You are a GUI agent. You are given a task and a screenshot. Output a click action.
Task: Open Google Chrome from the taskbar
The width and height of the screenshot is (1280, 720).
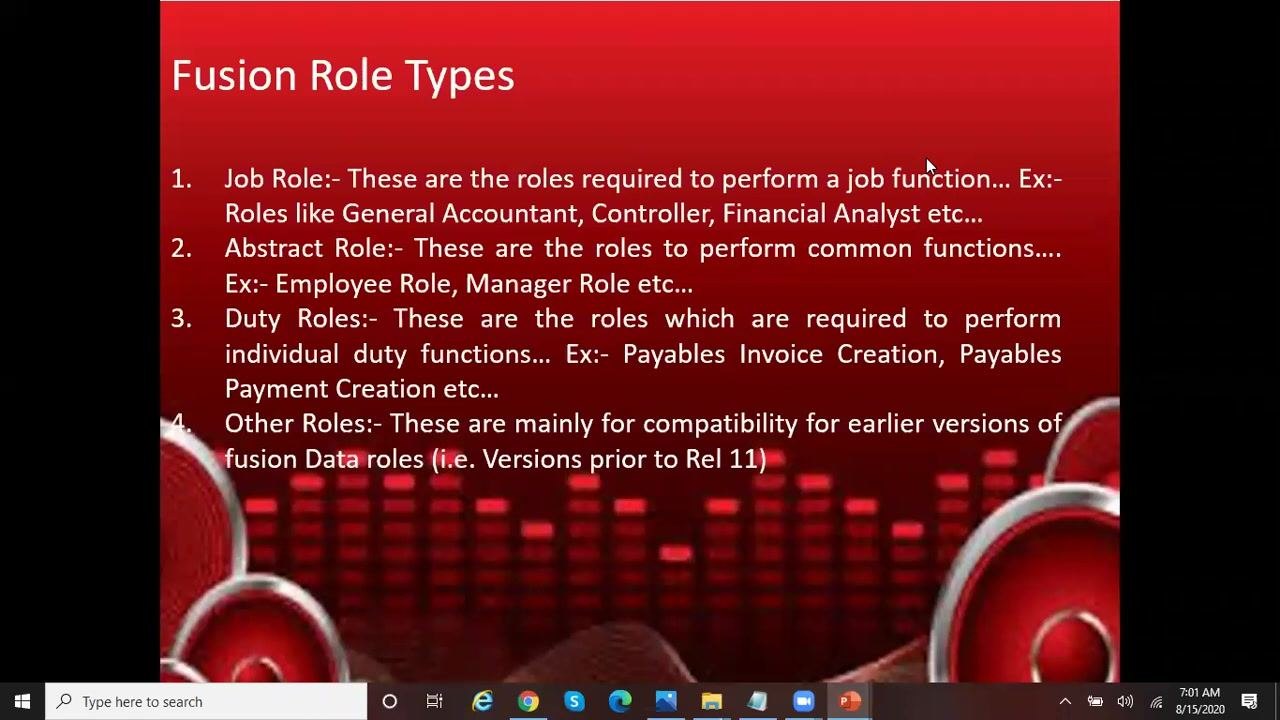(x=528, y=702)
